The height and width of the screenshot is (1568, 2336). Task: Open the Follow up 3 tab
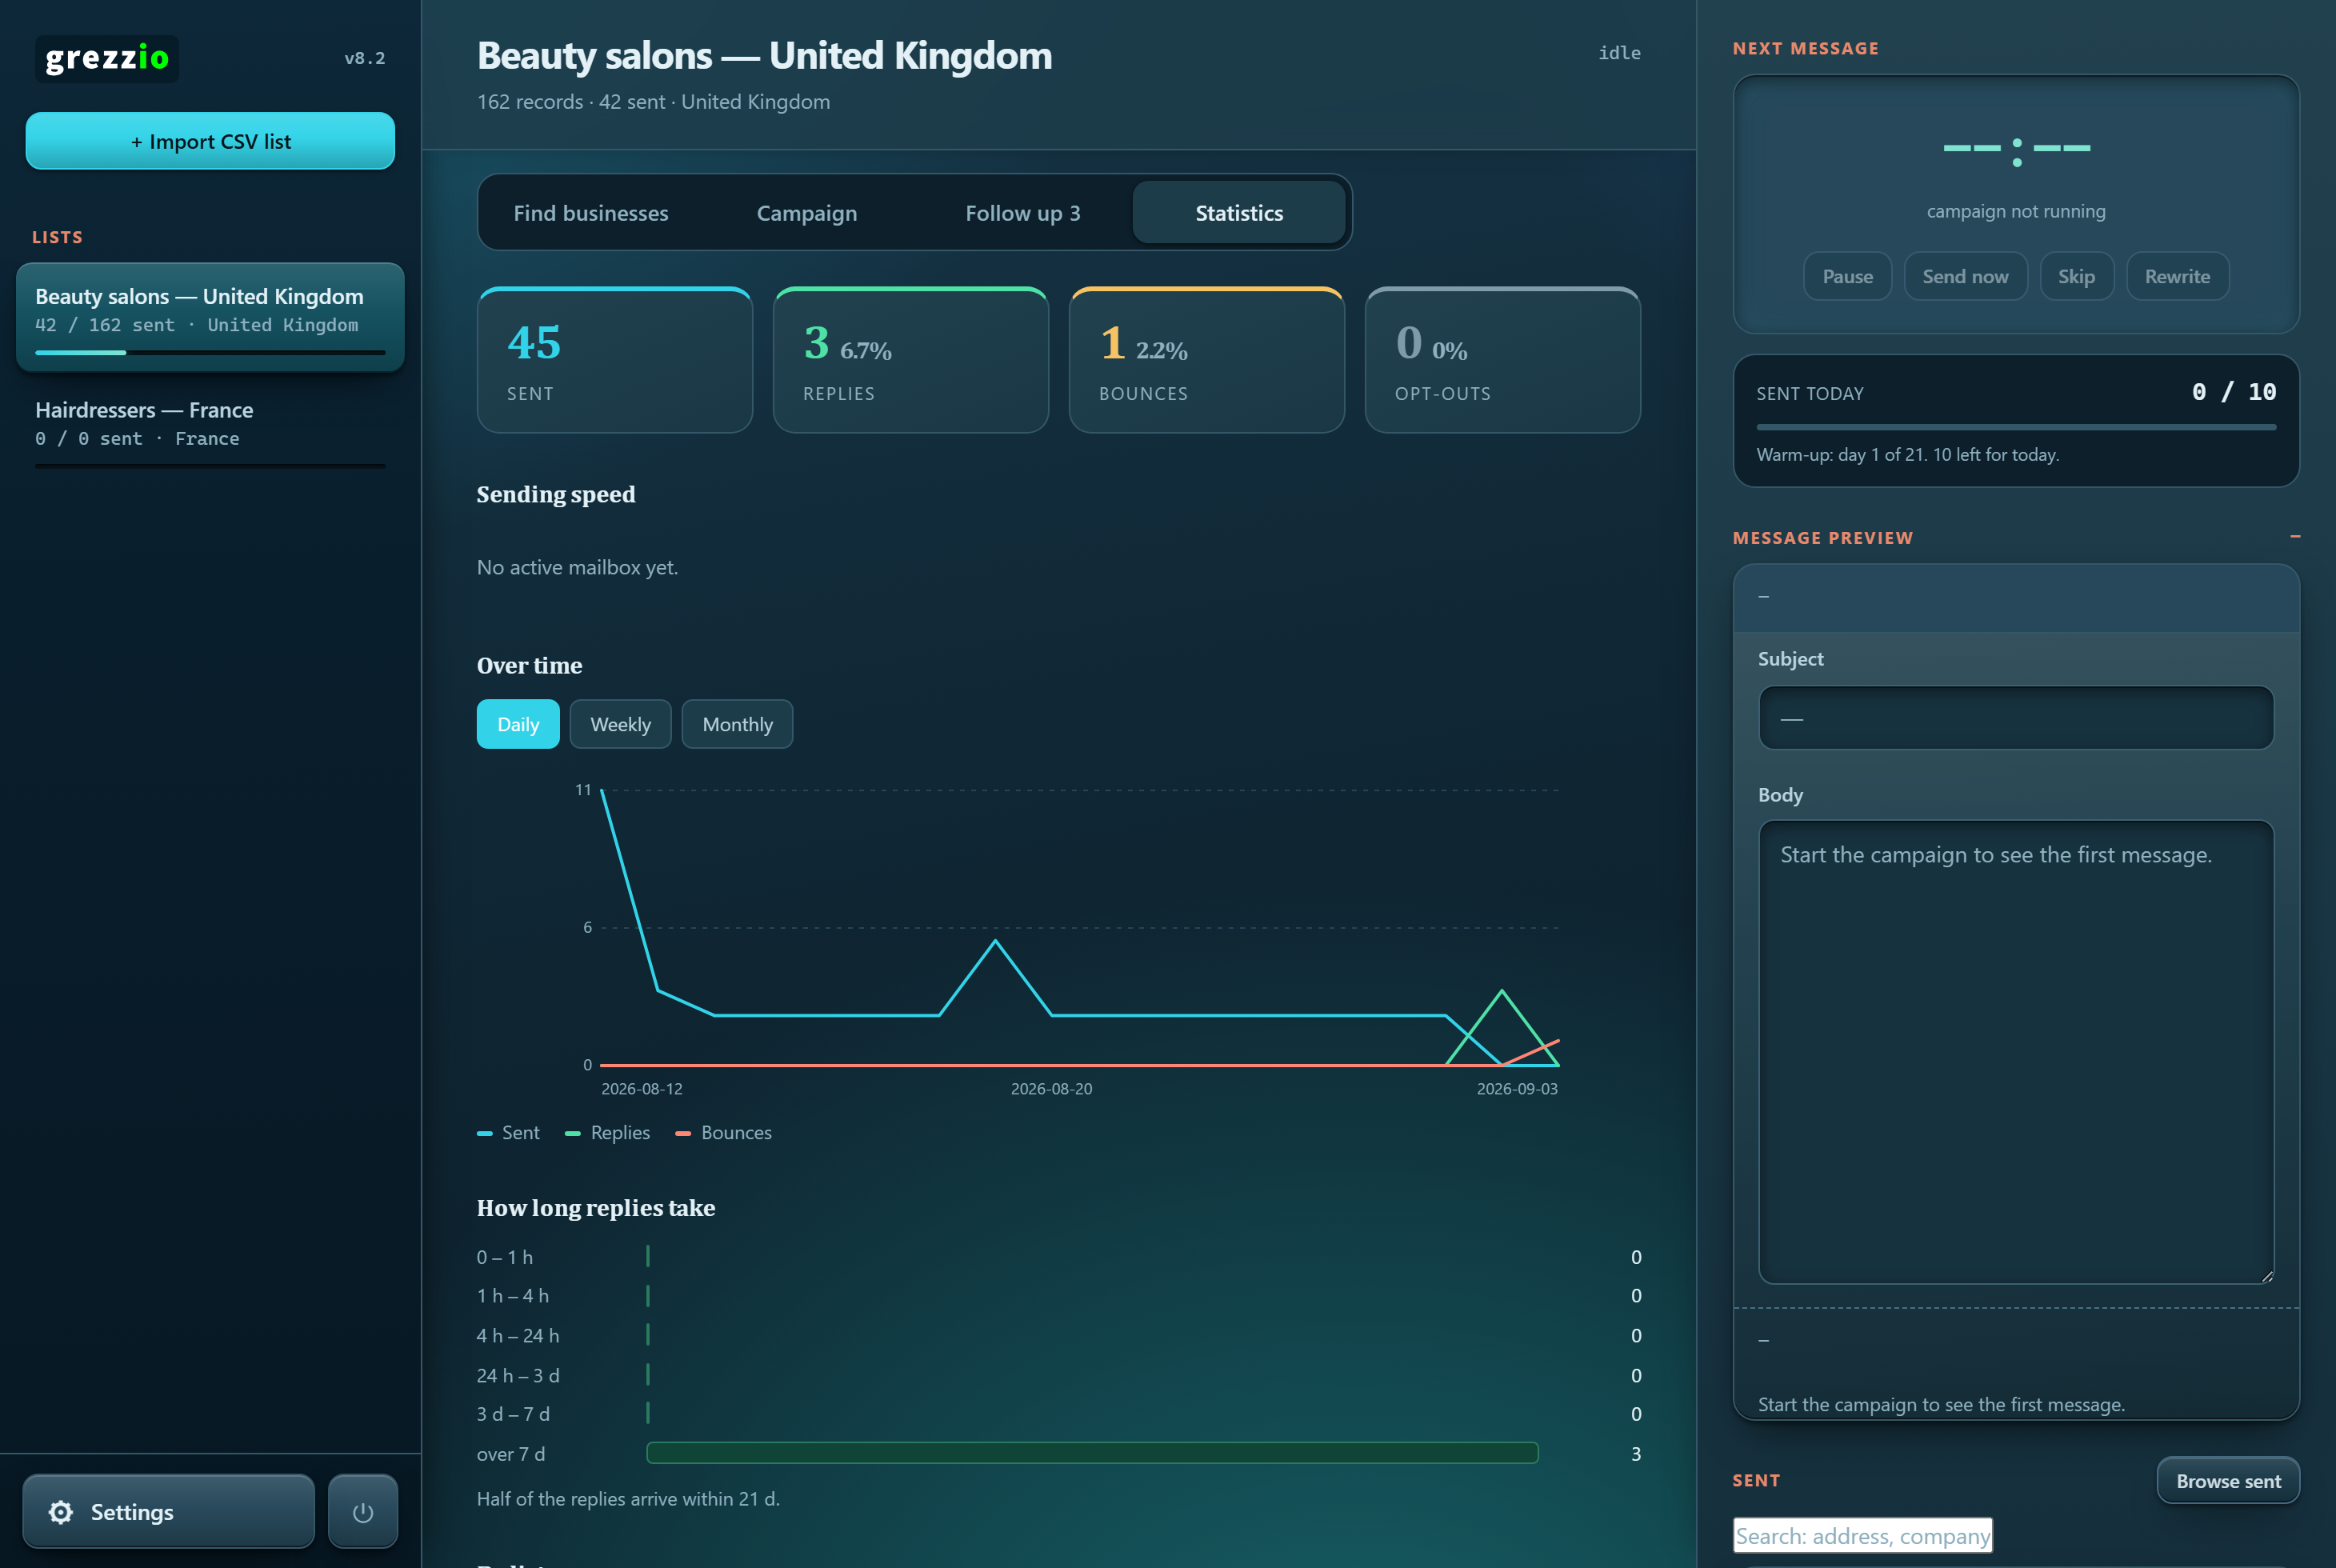[x=1022, y=213]
